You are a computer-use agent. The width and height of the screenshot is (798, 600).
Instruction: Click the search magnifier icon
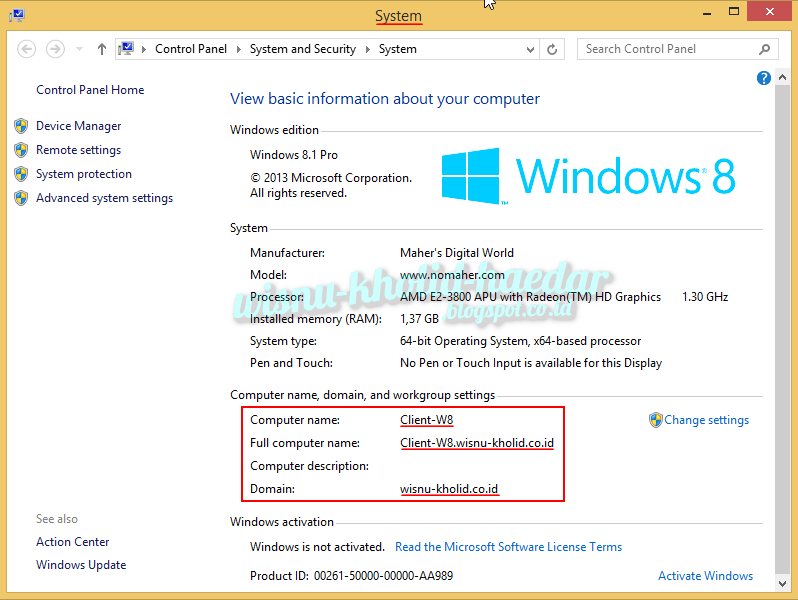764,49
